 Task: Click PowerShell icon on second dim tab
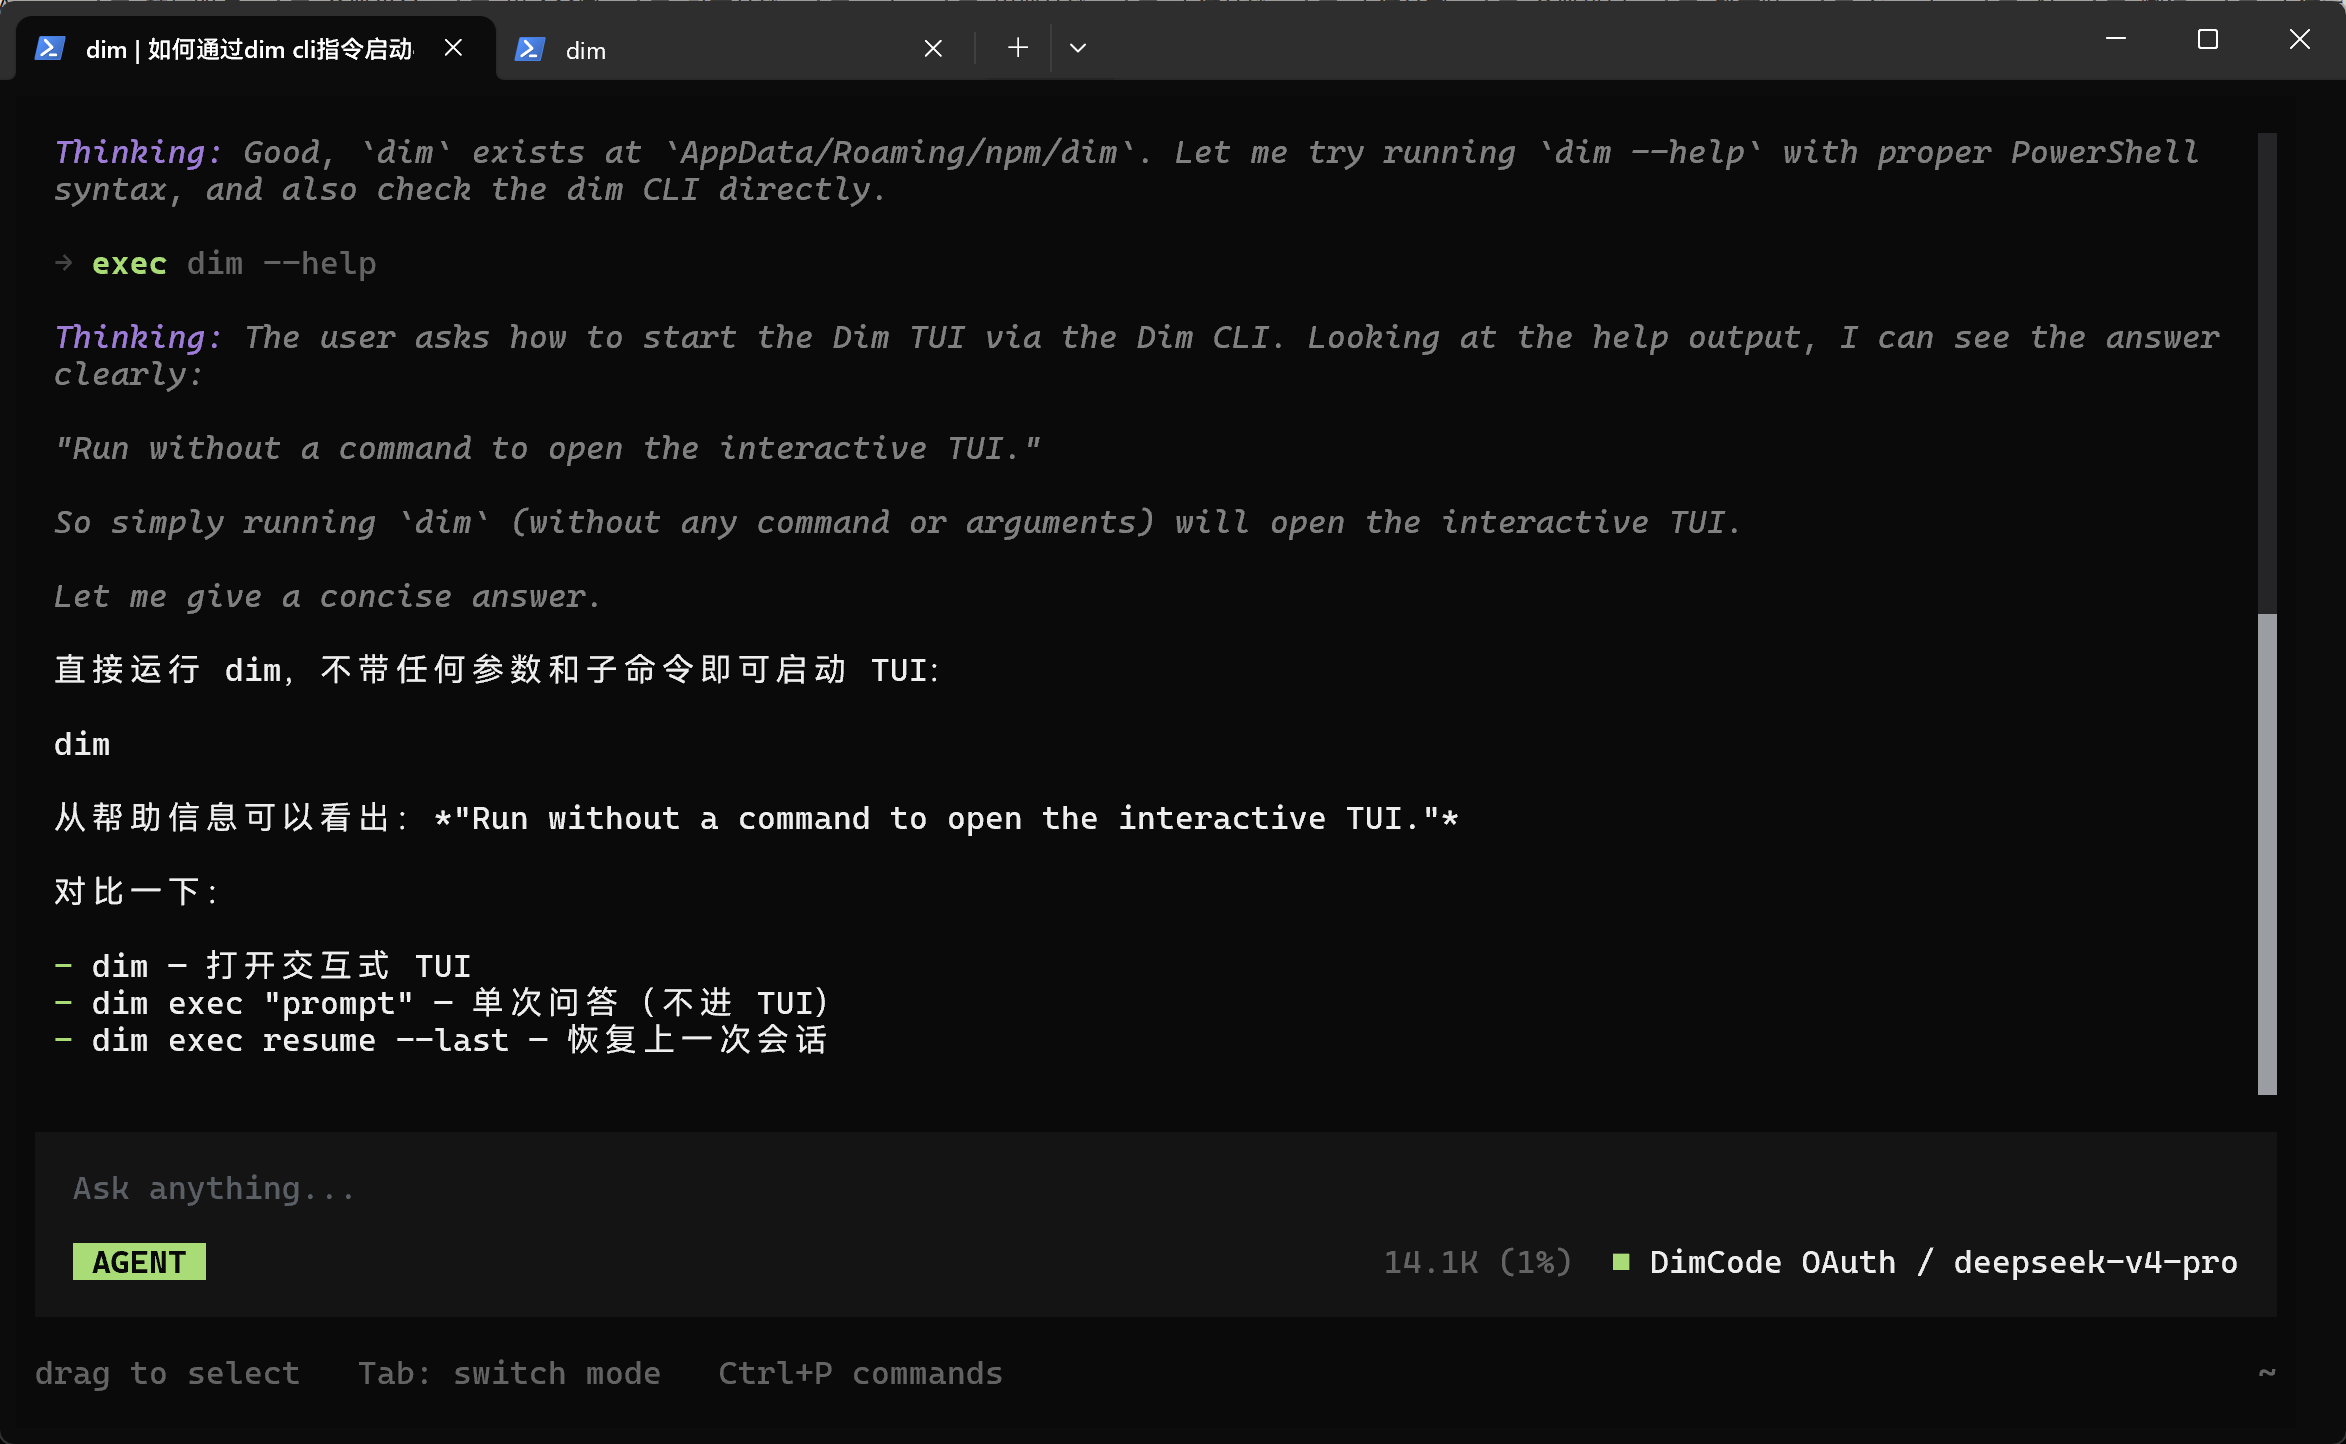click(529, 49)
